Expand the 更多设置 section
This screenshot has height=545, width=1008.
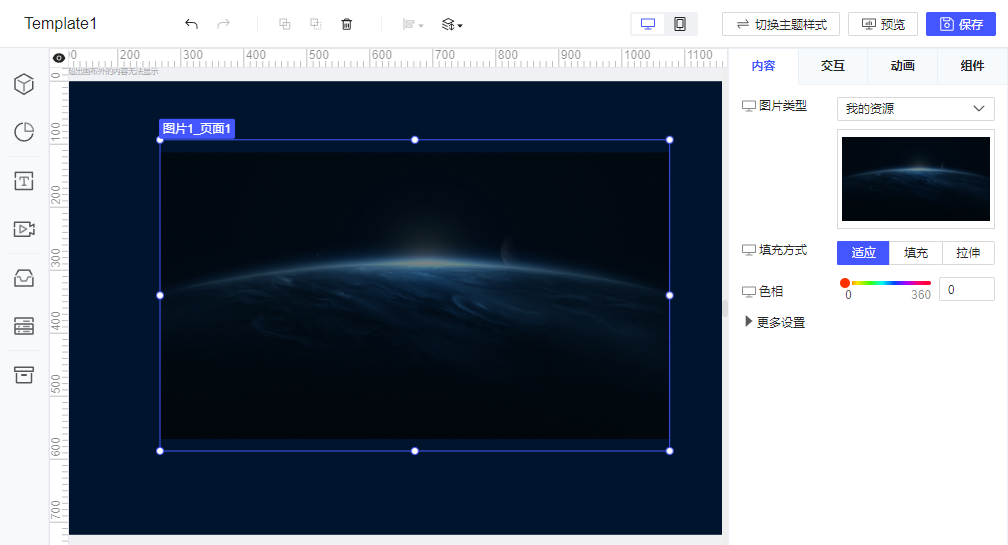pyautogui.click(x=775, y=322)
